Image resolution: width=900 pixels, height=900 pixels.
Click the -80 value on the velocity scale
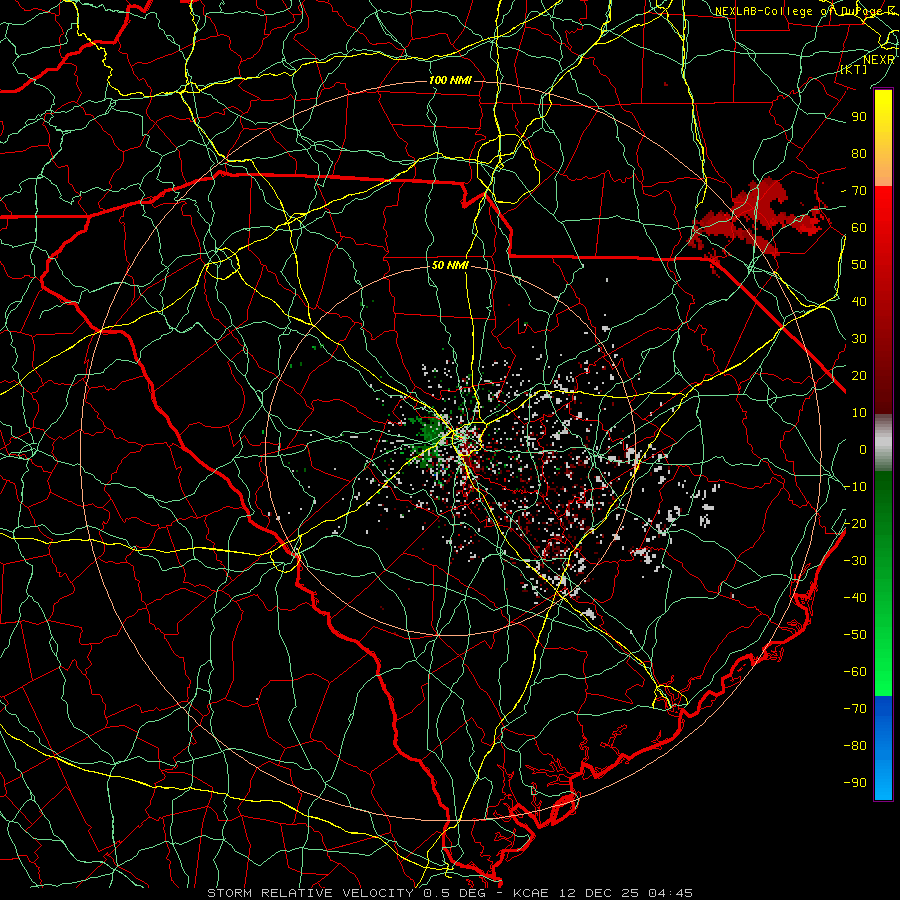(855, 746)
